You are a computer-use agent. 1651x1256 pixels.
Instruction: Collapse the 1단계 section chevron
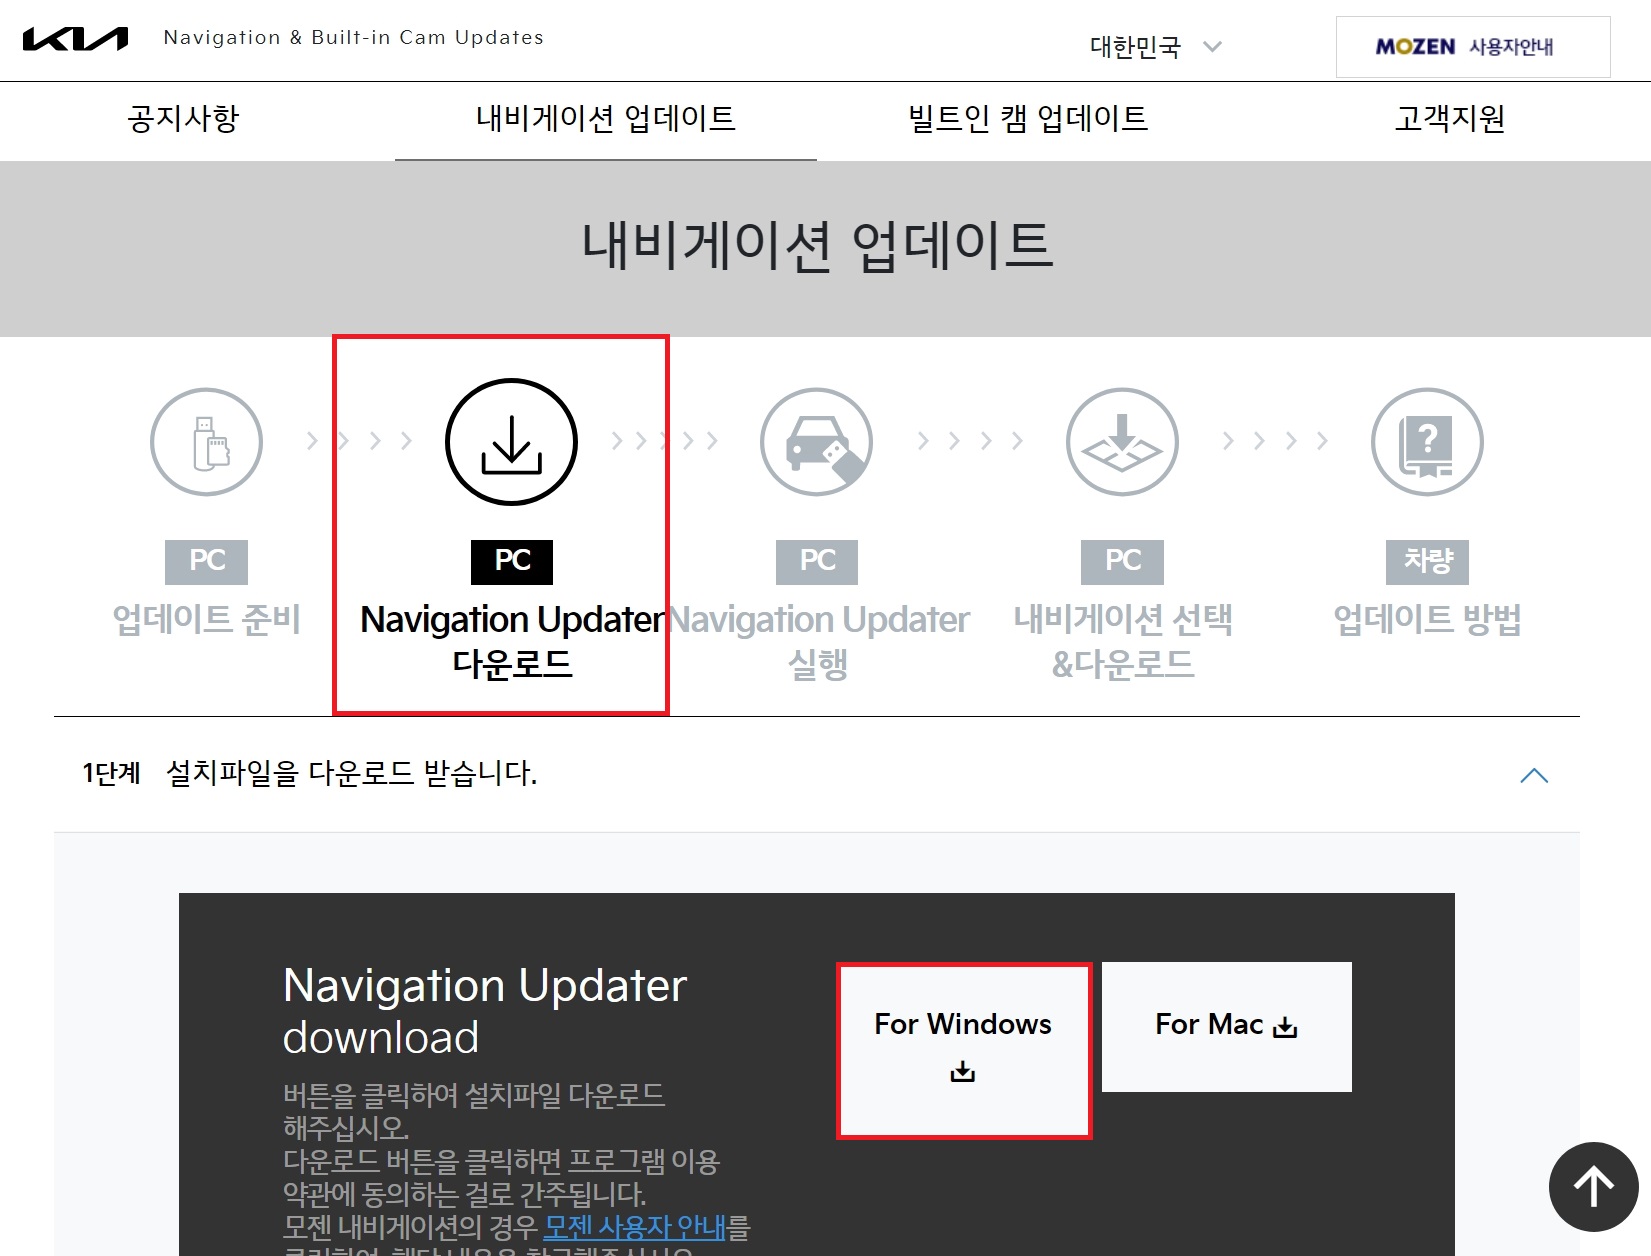(x=1534, y=775)
